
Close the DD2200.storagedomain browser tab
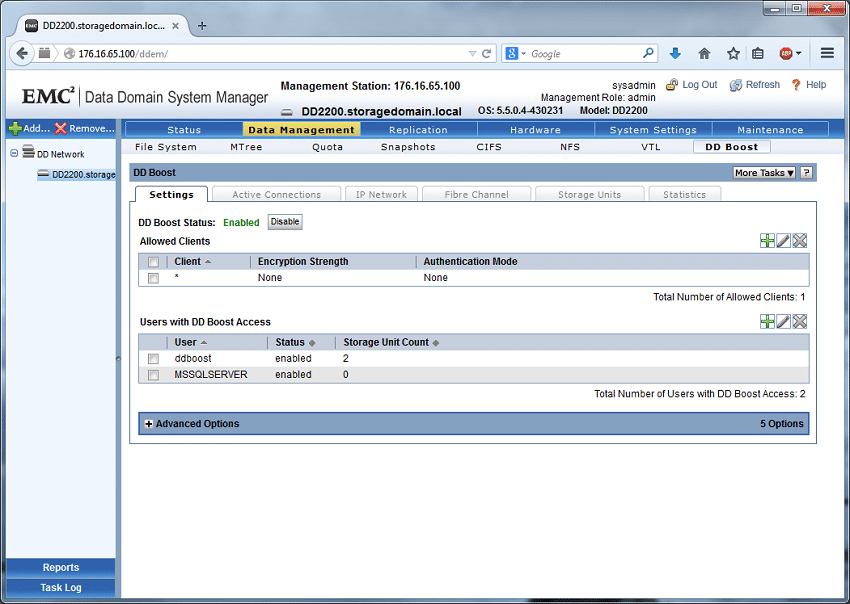tap(175, 25)
